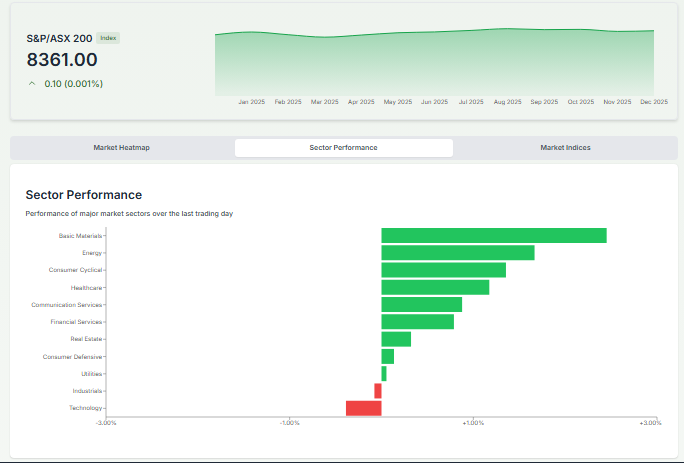
Task: Click the Oct 2025 chart axis label
Action: [581, 102]
